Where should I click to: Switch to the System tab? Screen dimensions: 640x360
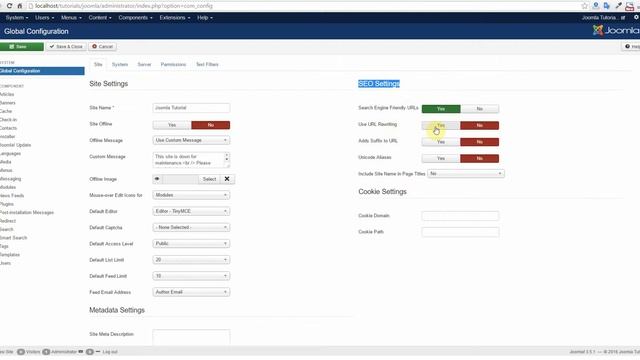(x=120, y=64)
